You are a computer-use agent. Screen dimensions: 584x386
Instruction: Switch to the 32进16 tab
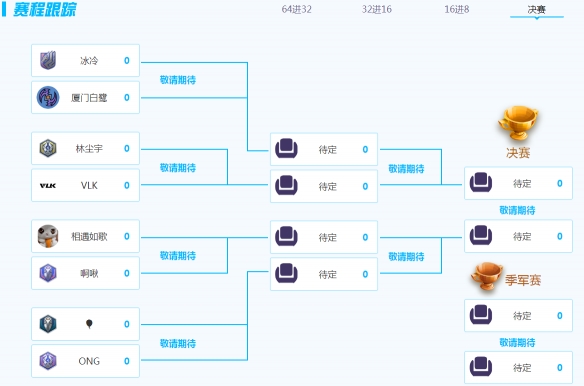point(377,9)
